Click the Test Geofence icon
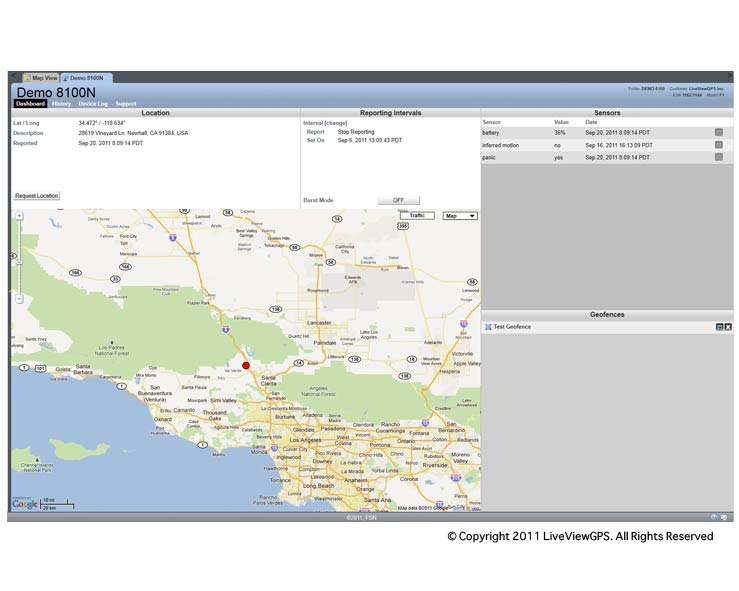The height and width of the screenshot is (591, 739). (488, 327)
